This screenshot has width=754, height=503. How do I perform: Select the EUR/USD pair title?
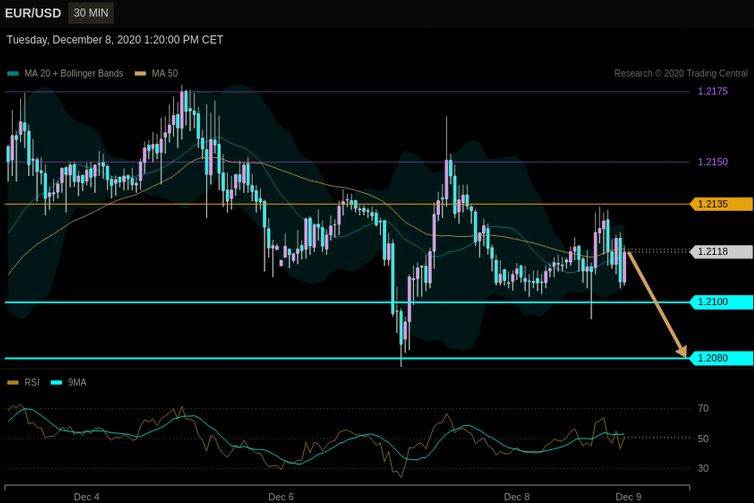[33, 13]
